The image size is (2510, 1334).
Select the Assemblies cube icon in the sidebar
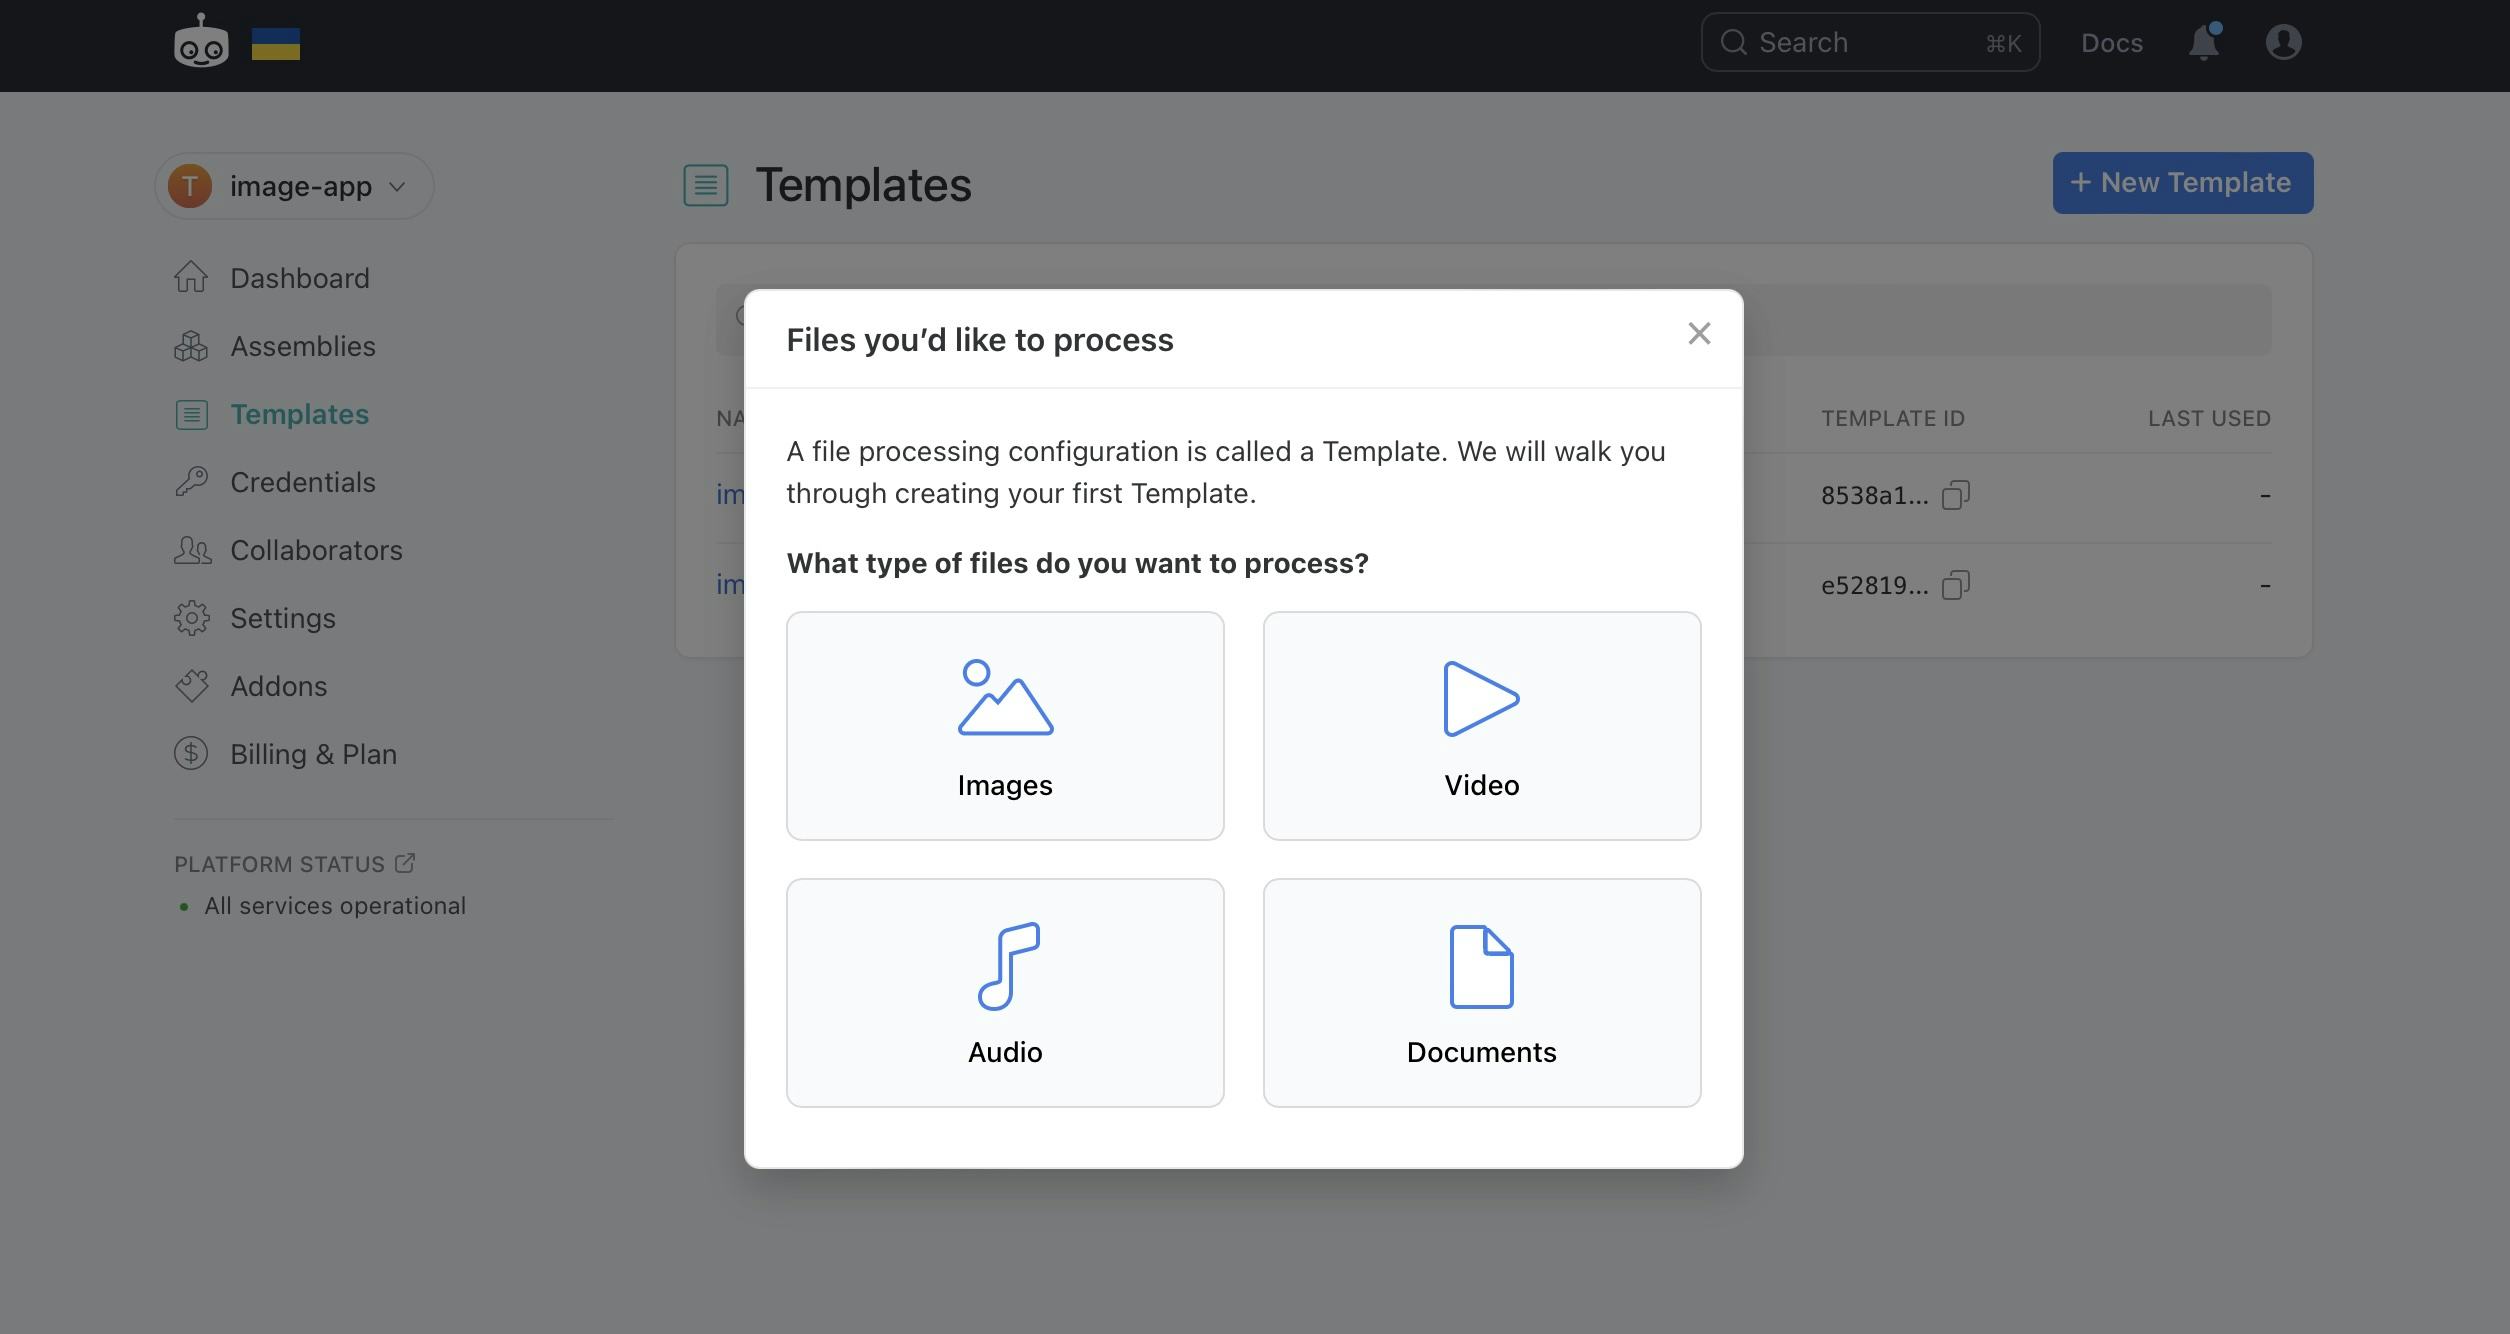192,346
